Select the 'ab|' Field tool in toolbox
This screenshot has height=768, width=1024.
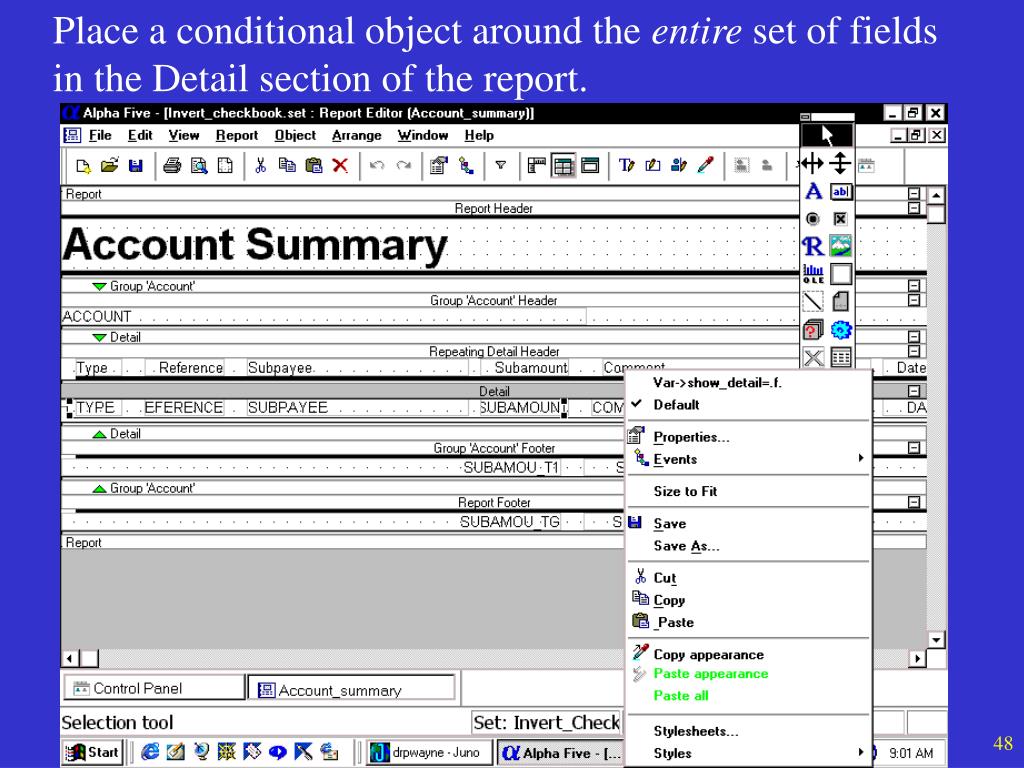840,191
